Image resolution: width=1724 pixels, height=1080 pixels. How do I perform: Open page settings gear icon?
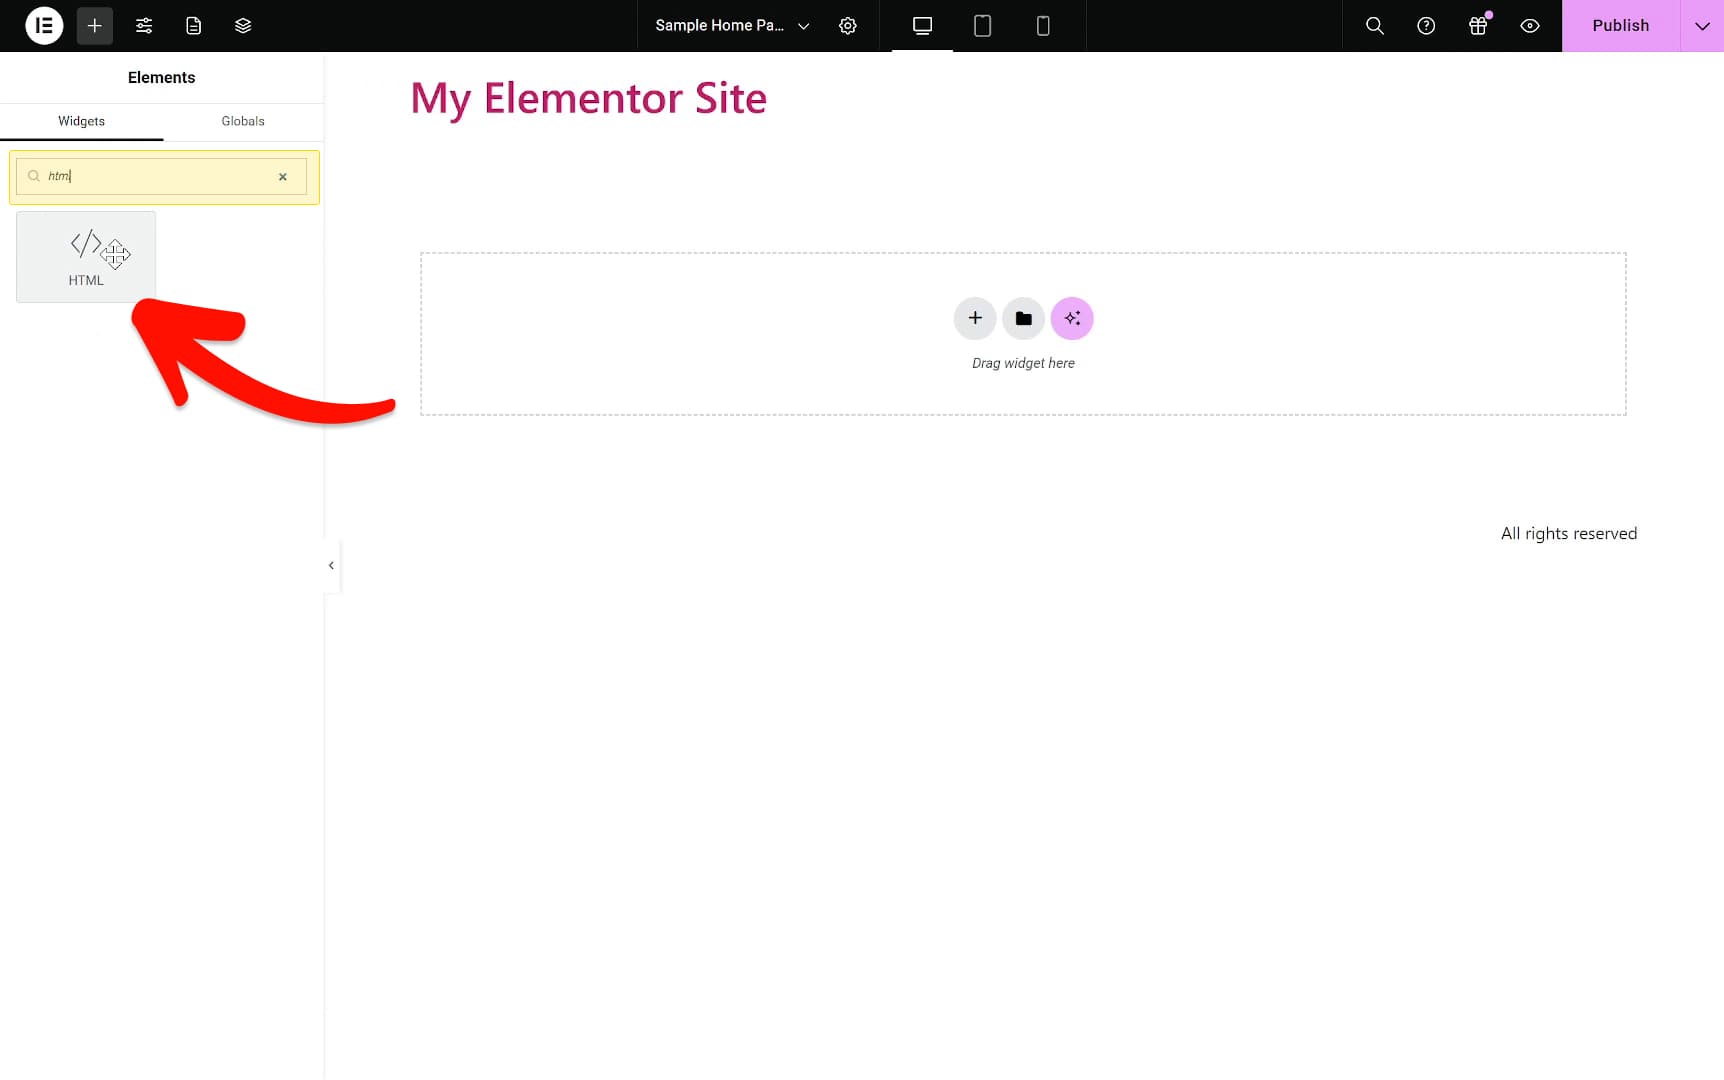click(848, 26)
